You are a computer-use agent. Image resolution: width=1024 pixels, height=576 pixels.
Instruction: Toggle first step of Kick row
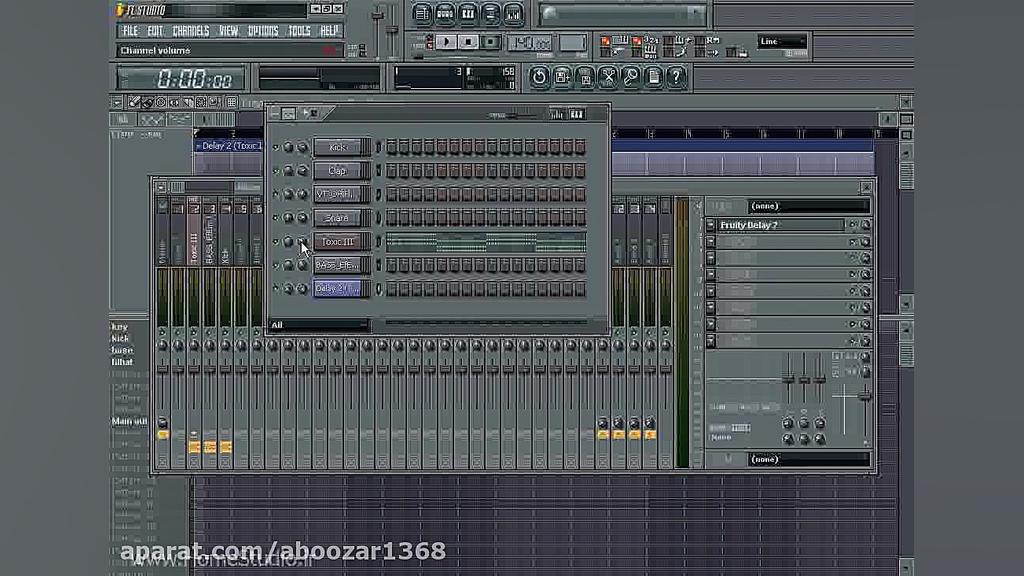coord(392,148)
